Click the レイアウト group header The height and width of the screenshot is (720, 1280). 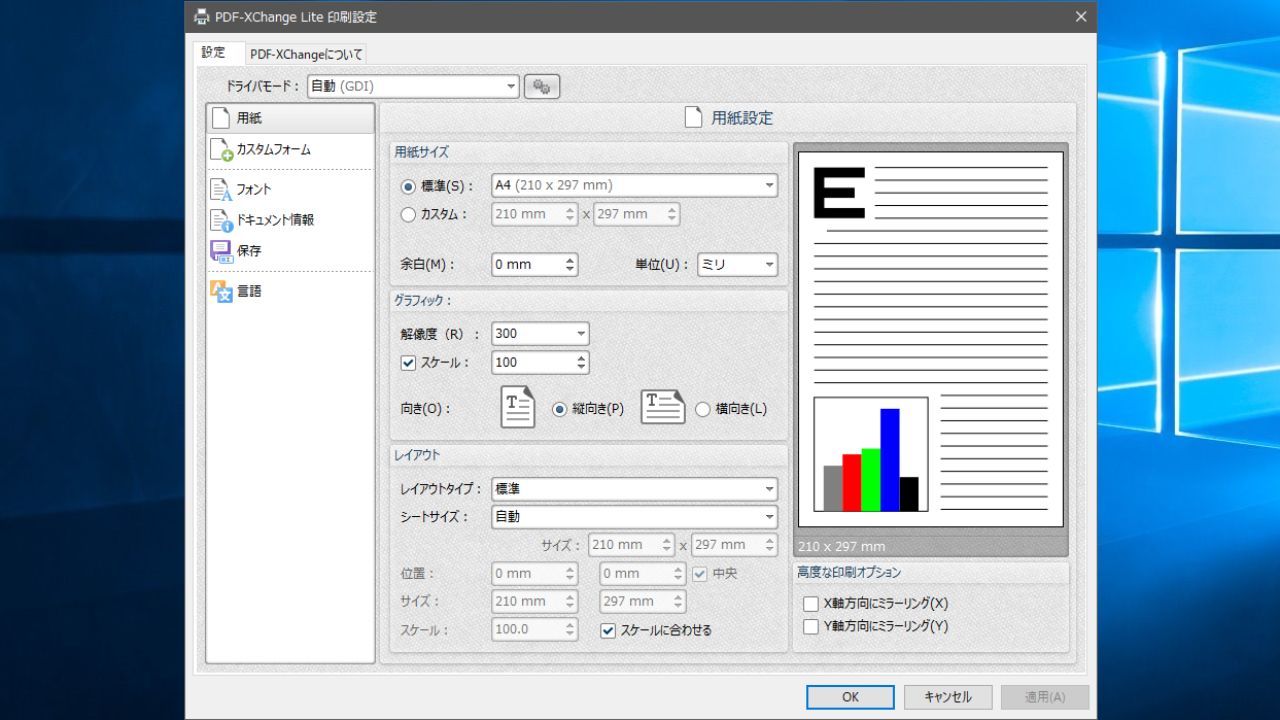point(589,455)
